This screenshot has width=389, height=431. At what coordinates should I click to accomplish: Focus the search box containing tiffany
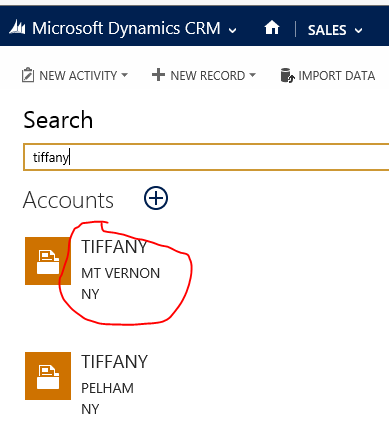[206, 157]
